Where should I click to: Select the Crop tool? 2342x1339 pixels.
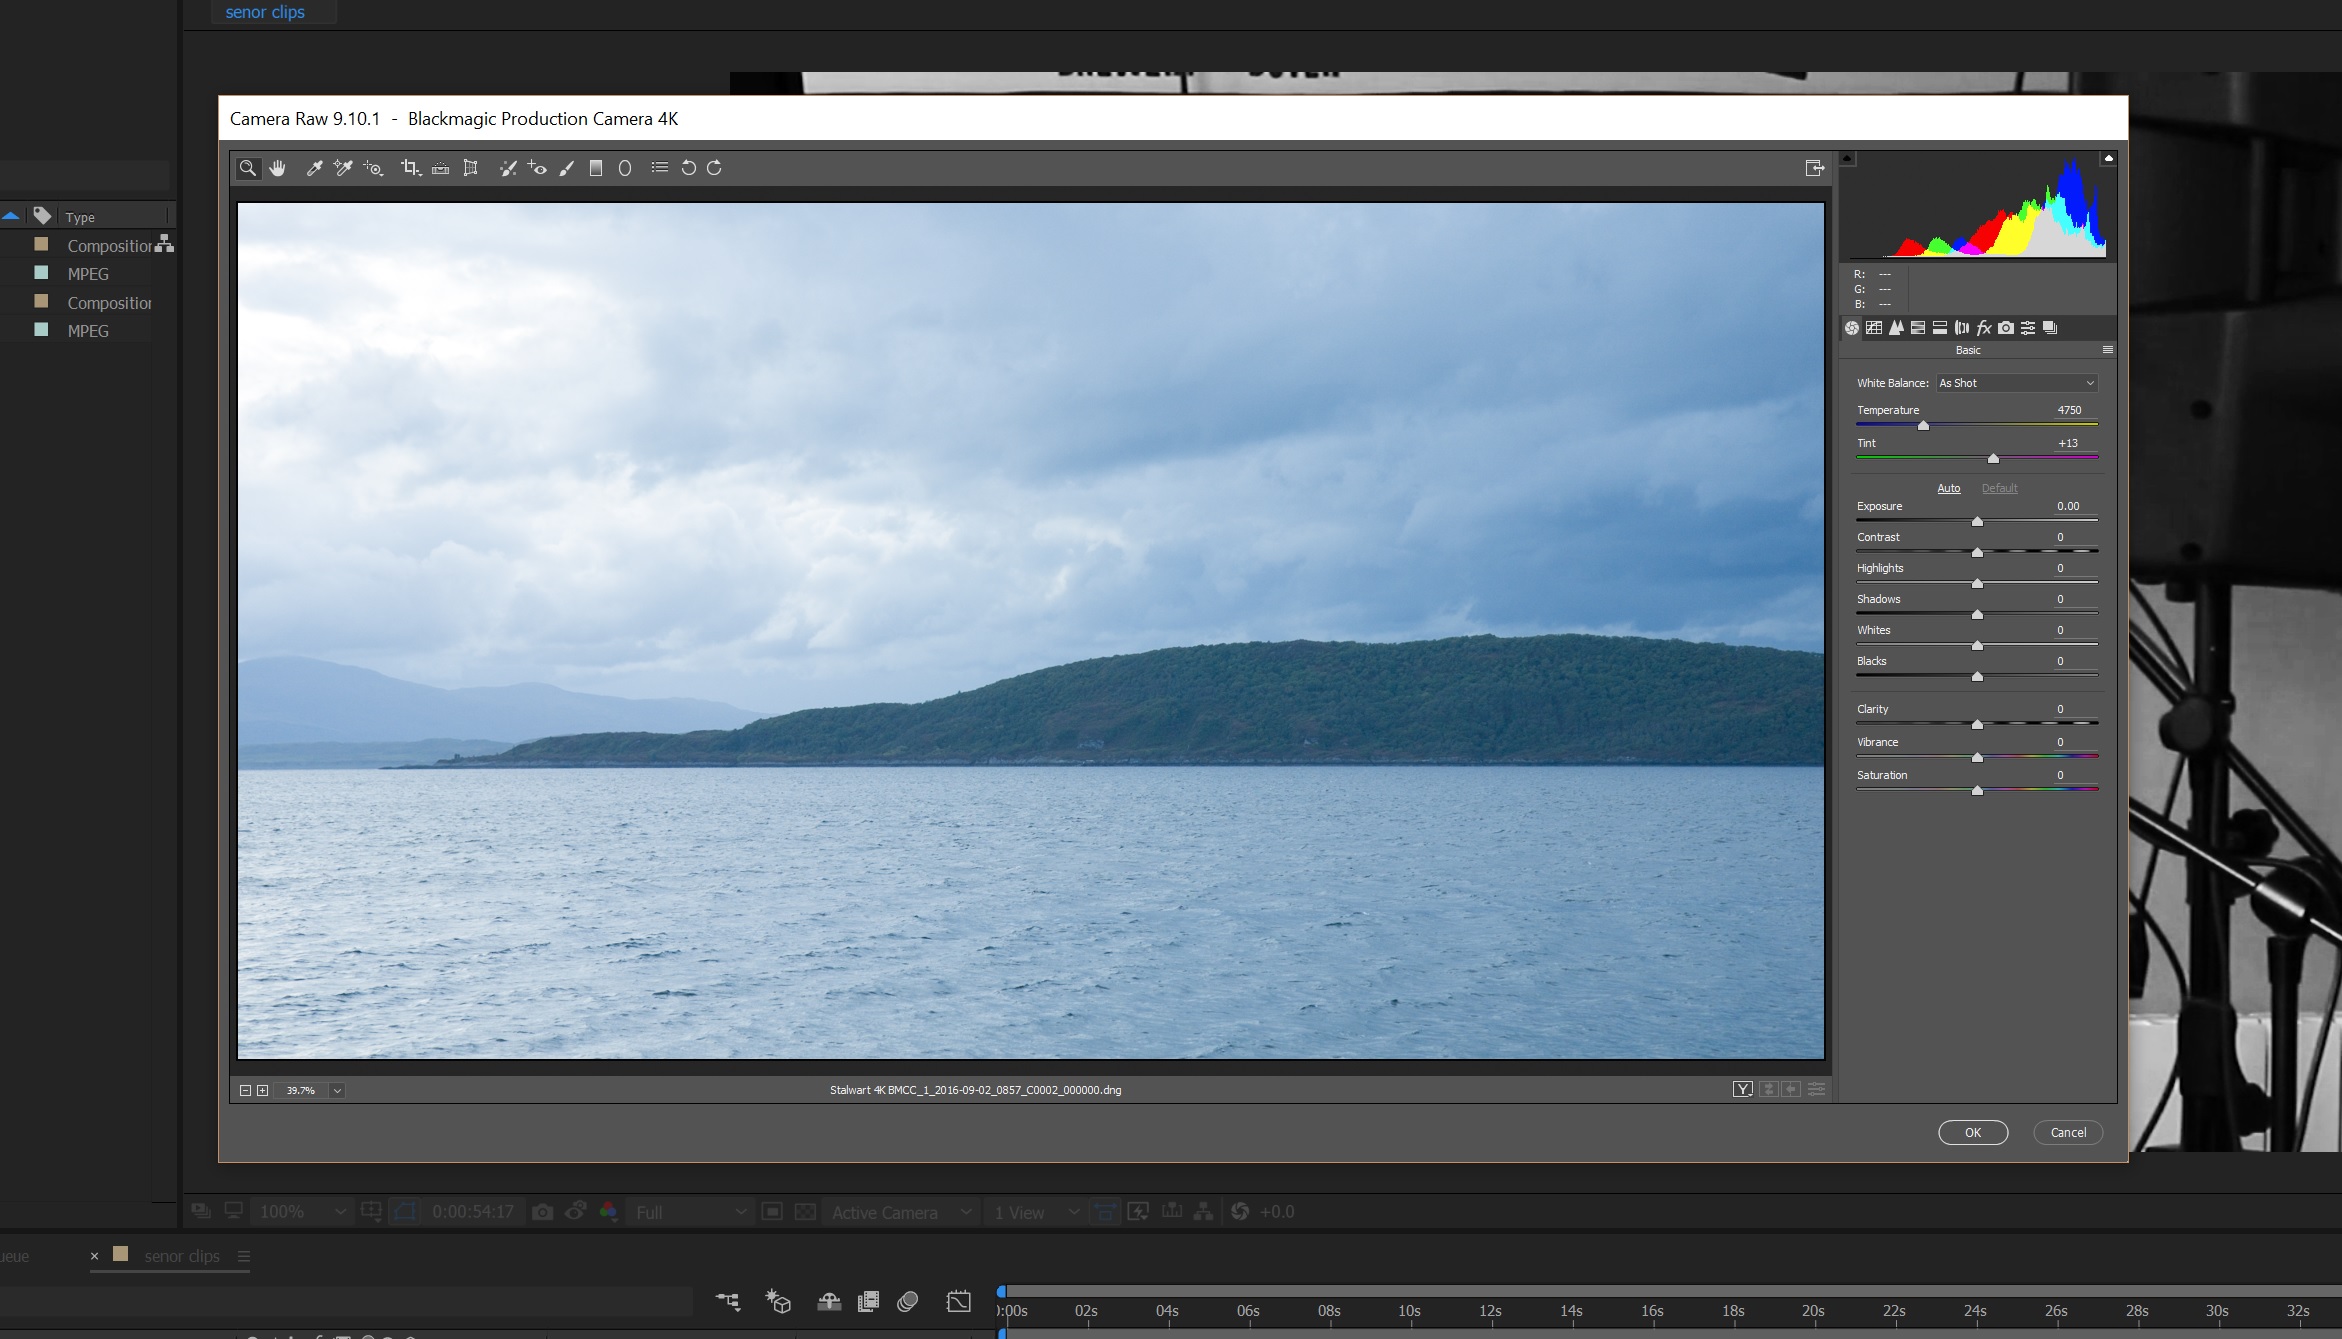click(410, 168)
